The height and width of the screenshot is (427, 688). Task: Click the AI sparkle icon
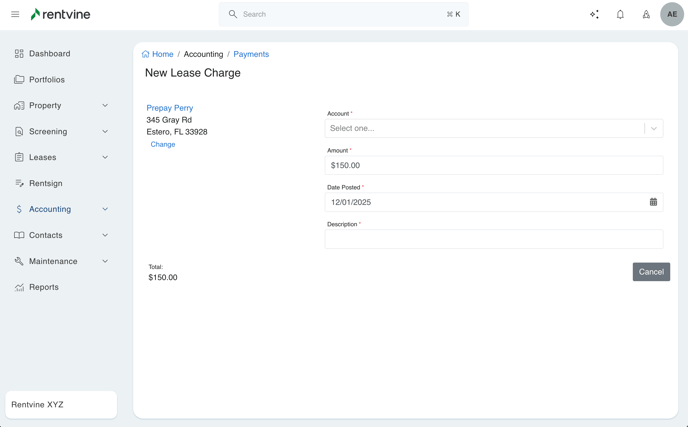(x=594, y=15)
